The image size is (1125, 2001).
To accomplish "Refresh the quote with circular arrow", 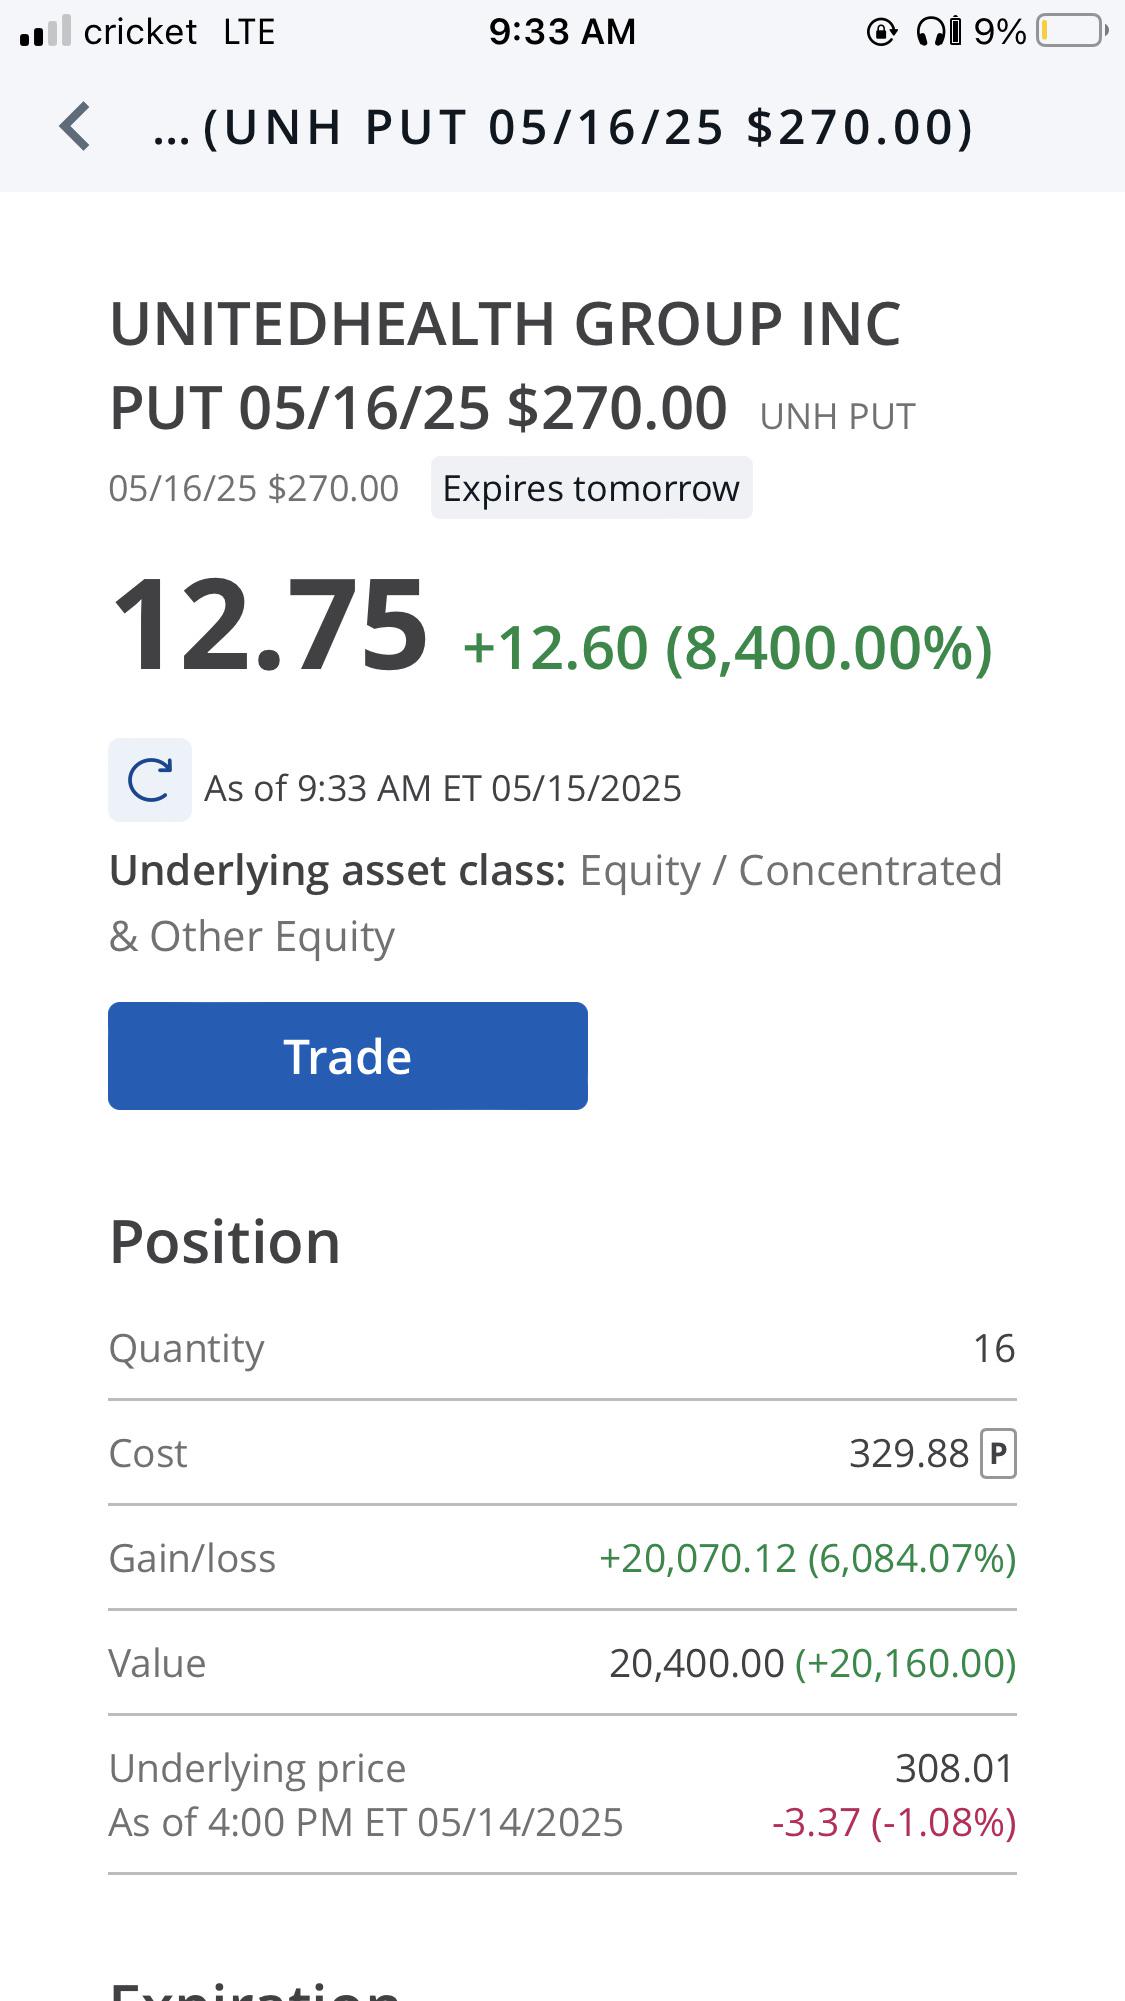I will [x=150, y=780].
